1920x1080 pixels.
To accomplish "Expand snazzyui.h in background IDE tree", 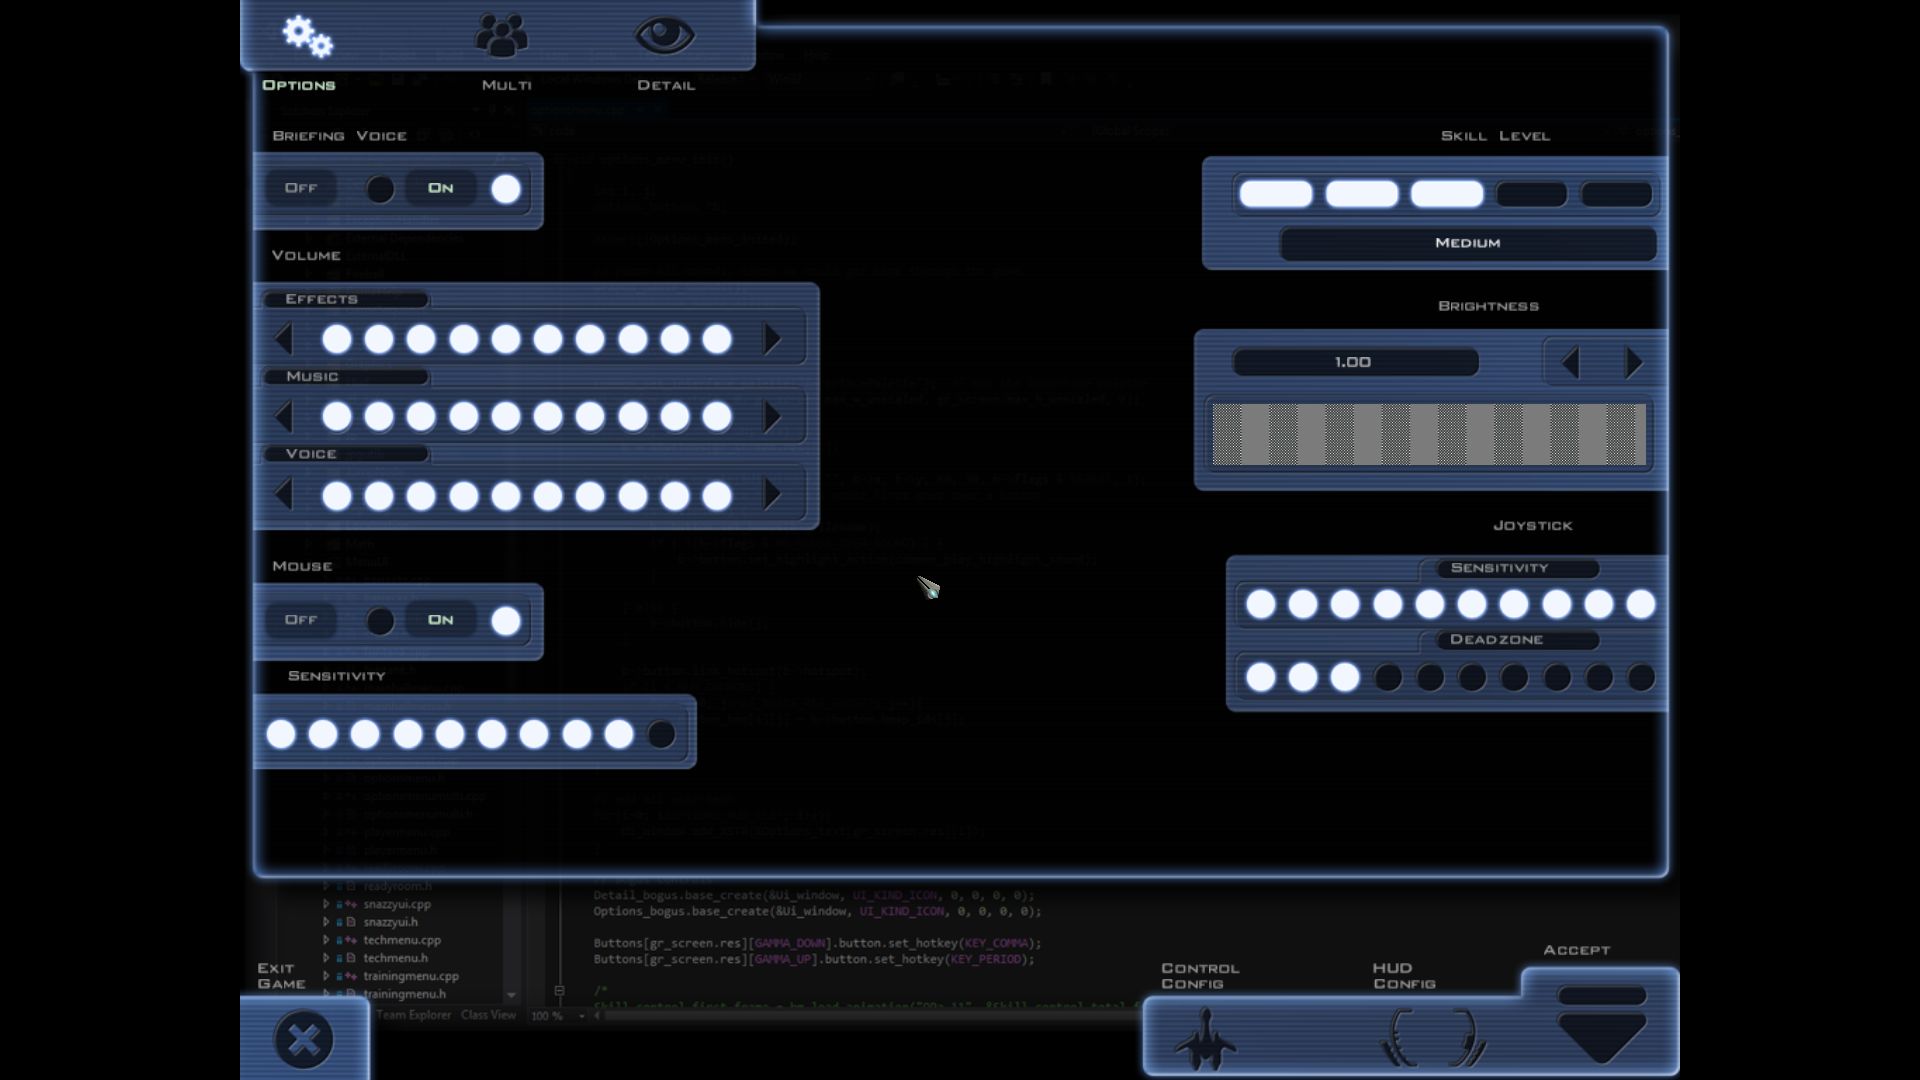I will [326, 922].
